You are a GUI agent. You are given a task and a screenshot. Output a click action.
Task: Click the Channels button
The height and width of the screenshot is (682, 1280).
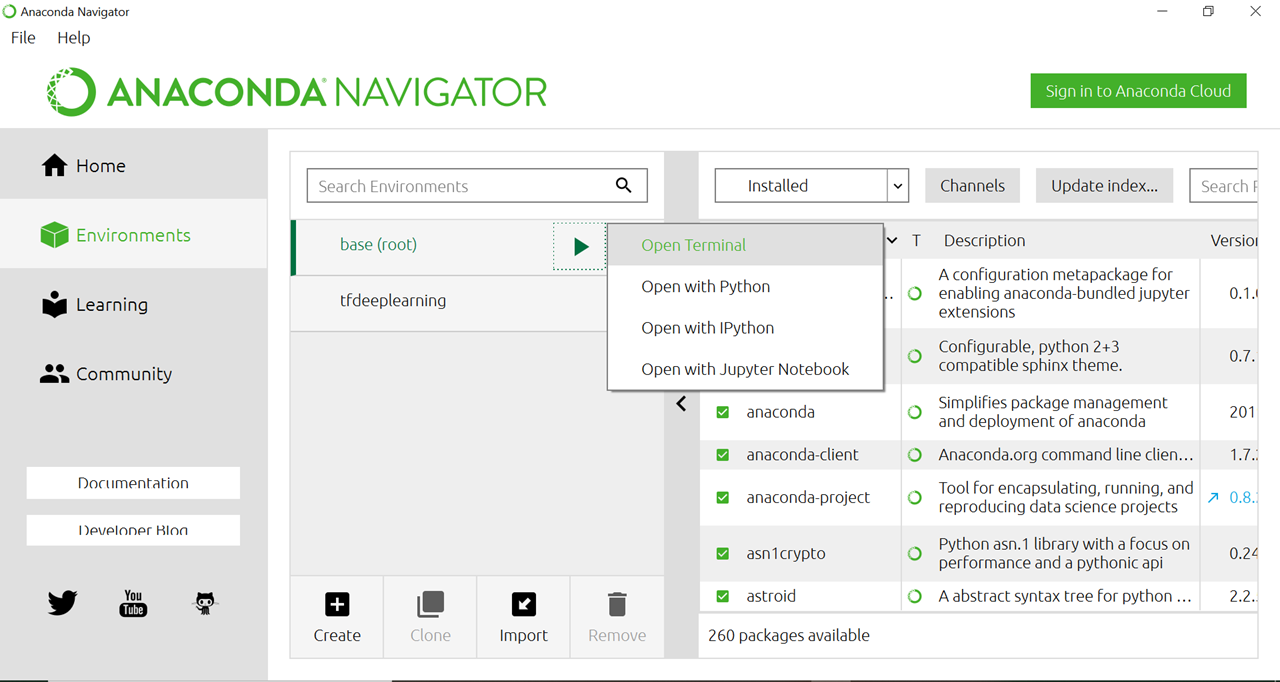pyautogui.click(x=972, y=185)
